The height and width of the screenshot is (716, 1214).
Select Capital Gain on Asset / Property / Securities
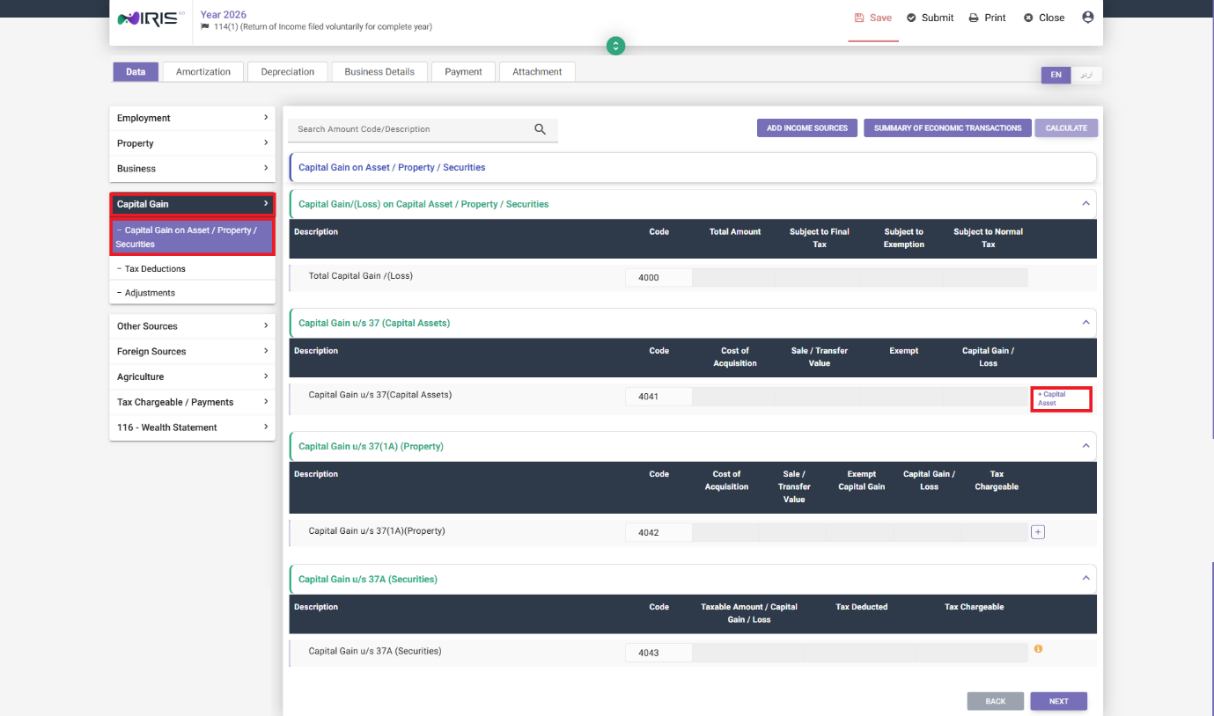pos(192,237)
